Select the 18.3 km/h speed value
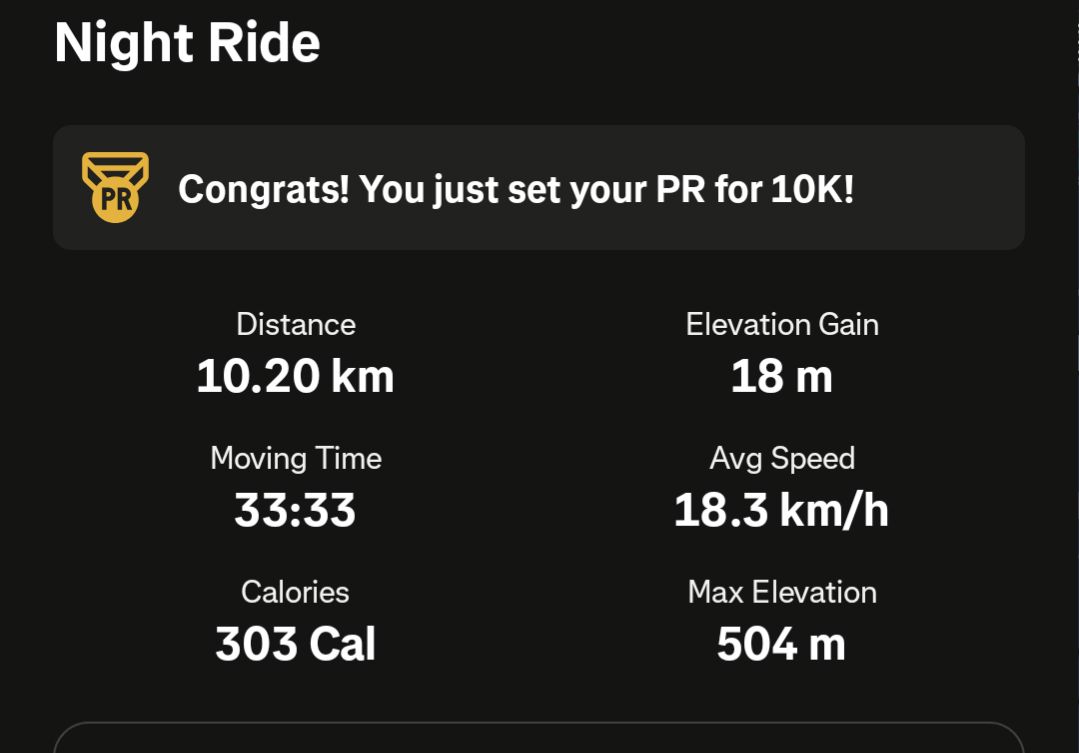Image resolution: width=1079 pixels, height=753 pixels. [782, 510]
